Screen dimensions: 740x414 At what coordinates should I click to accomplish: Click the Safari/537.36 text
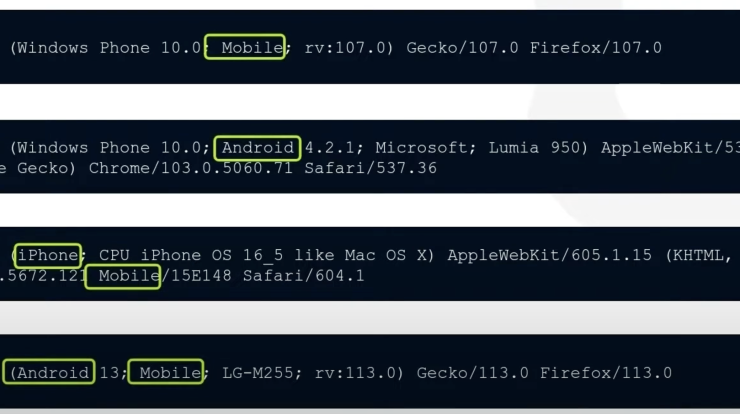370,168
